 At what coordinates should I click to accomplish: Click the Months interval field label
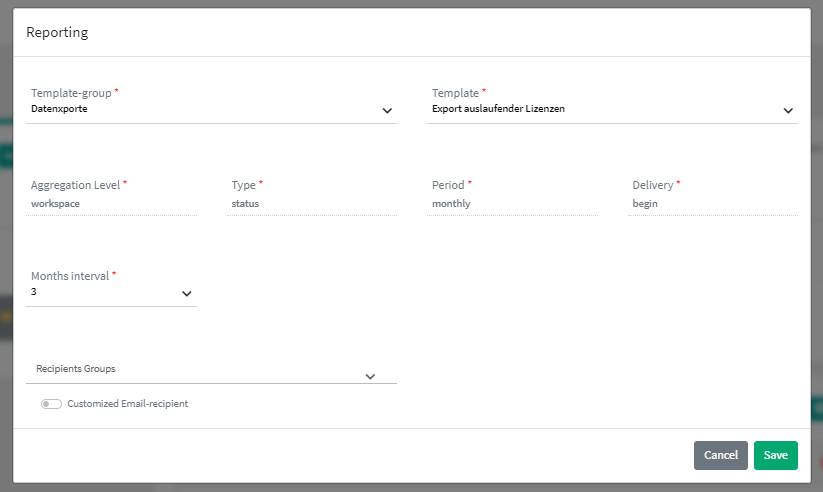(70, 275)
